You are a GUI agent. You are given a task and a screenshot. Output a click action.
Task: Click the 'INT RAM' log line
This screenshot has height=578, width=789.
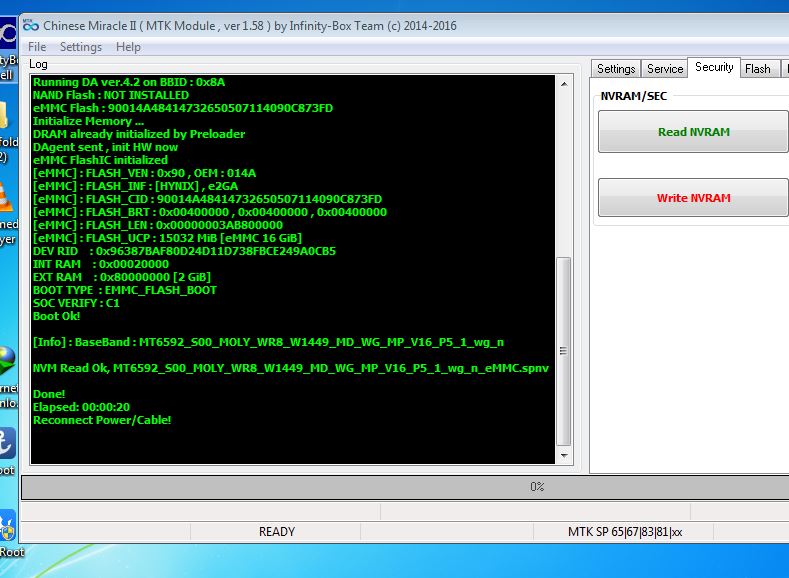coord(101,264)
